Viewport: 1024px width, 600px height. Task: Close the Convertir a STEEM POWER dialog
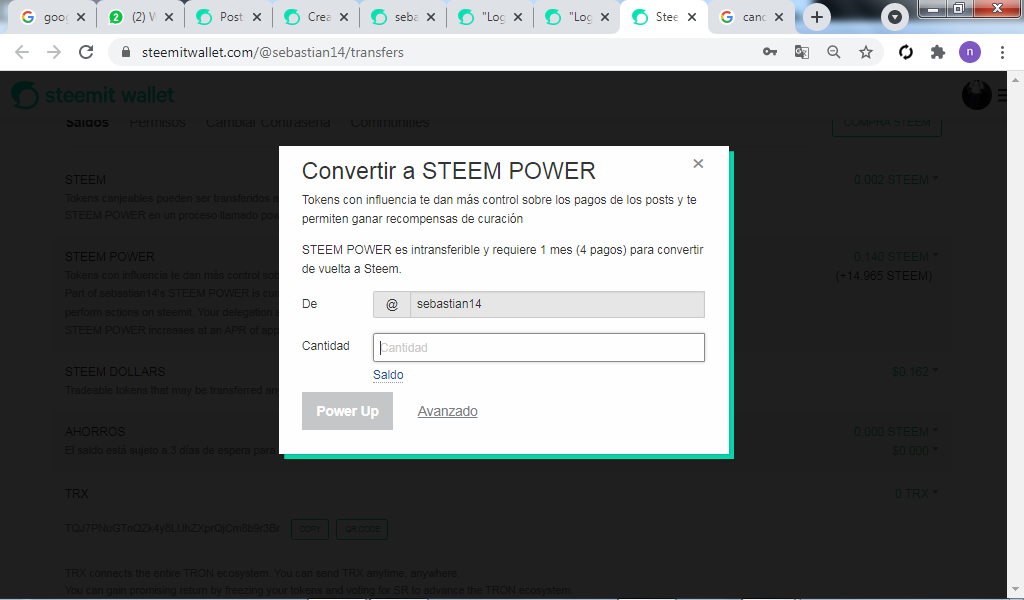(698, 163)
